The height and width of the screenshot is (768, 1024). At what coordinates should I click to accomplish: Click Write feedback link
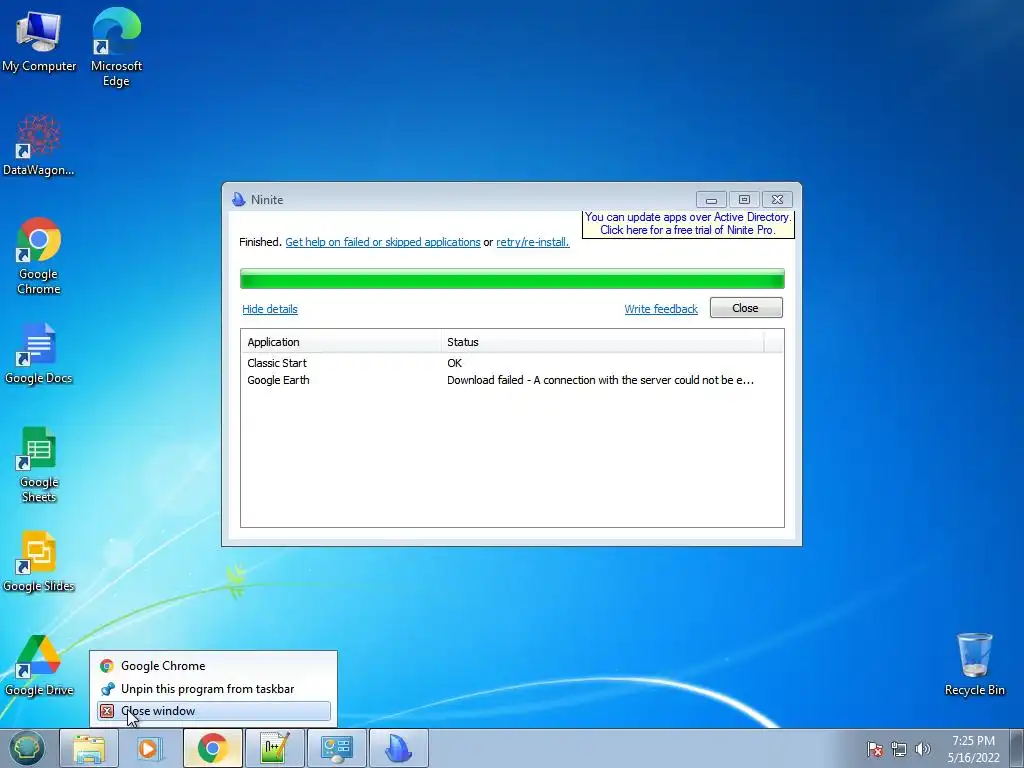pos(661,309)
